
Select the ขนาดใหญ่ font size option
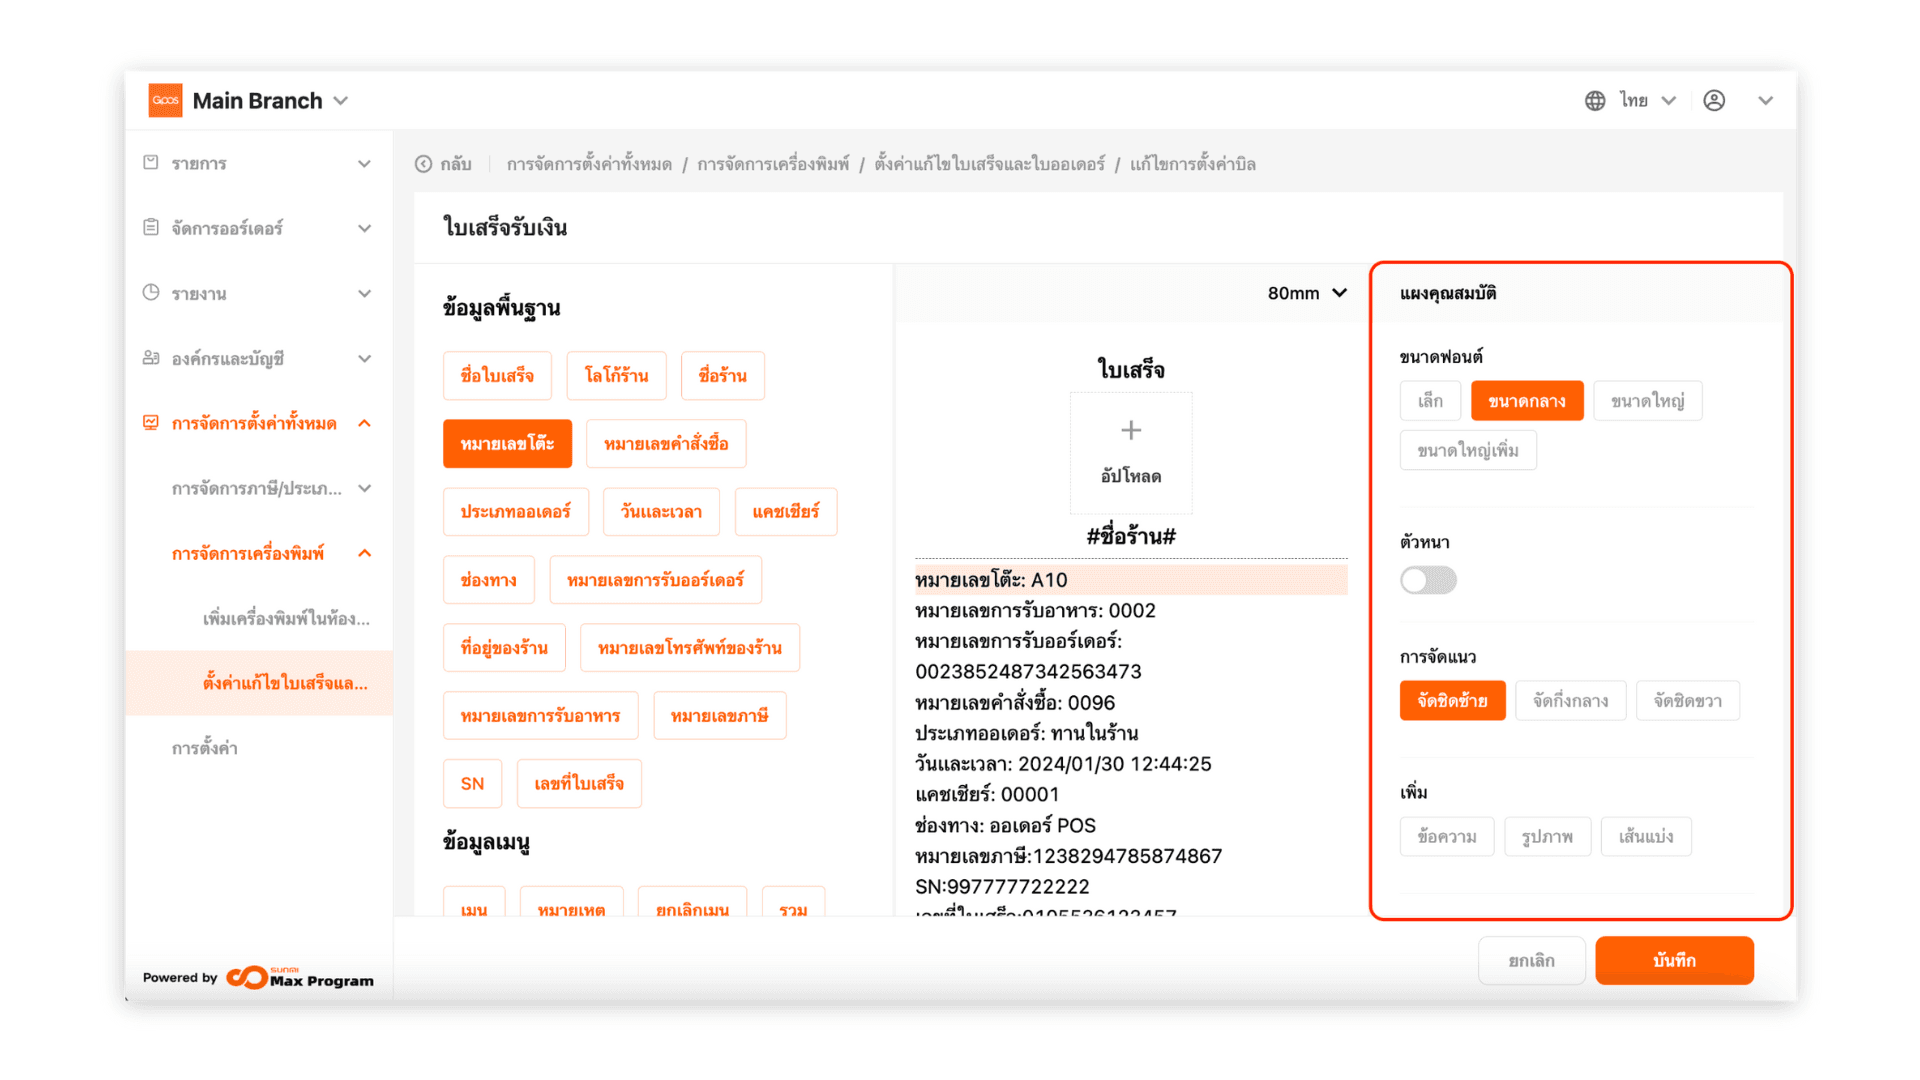tap(1647, 401)
